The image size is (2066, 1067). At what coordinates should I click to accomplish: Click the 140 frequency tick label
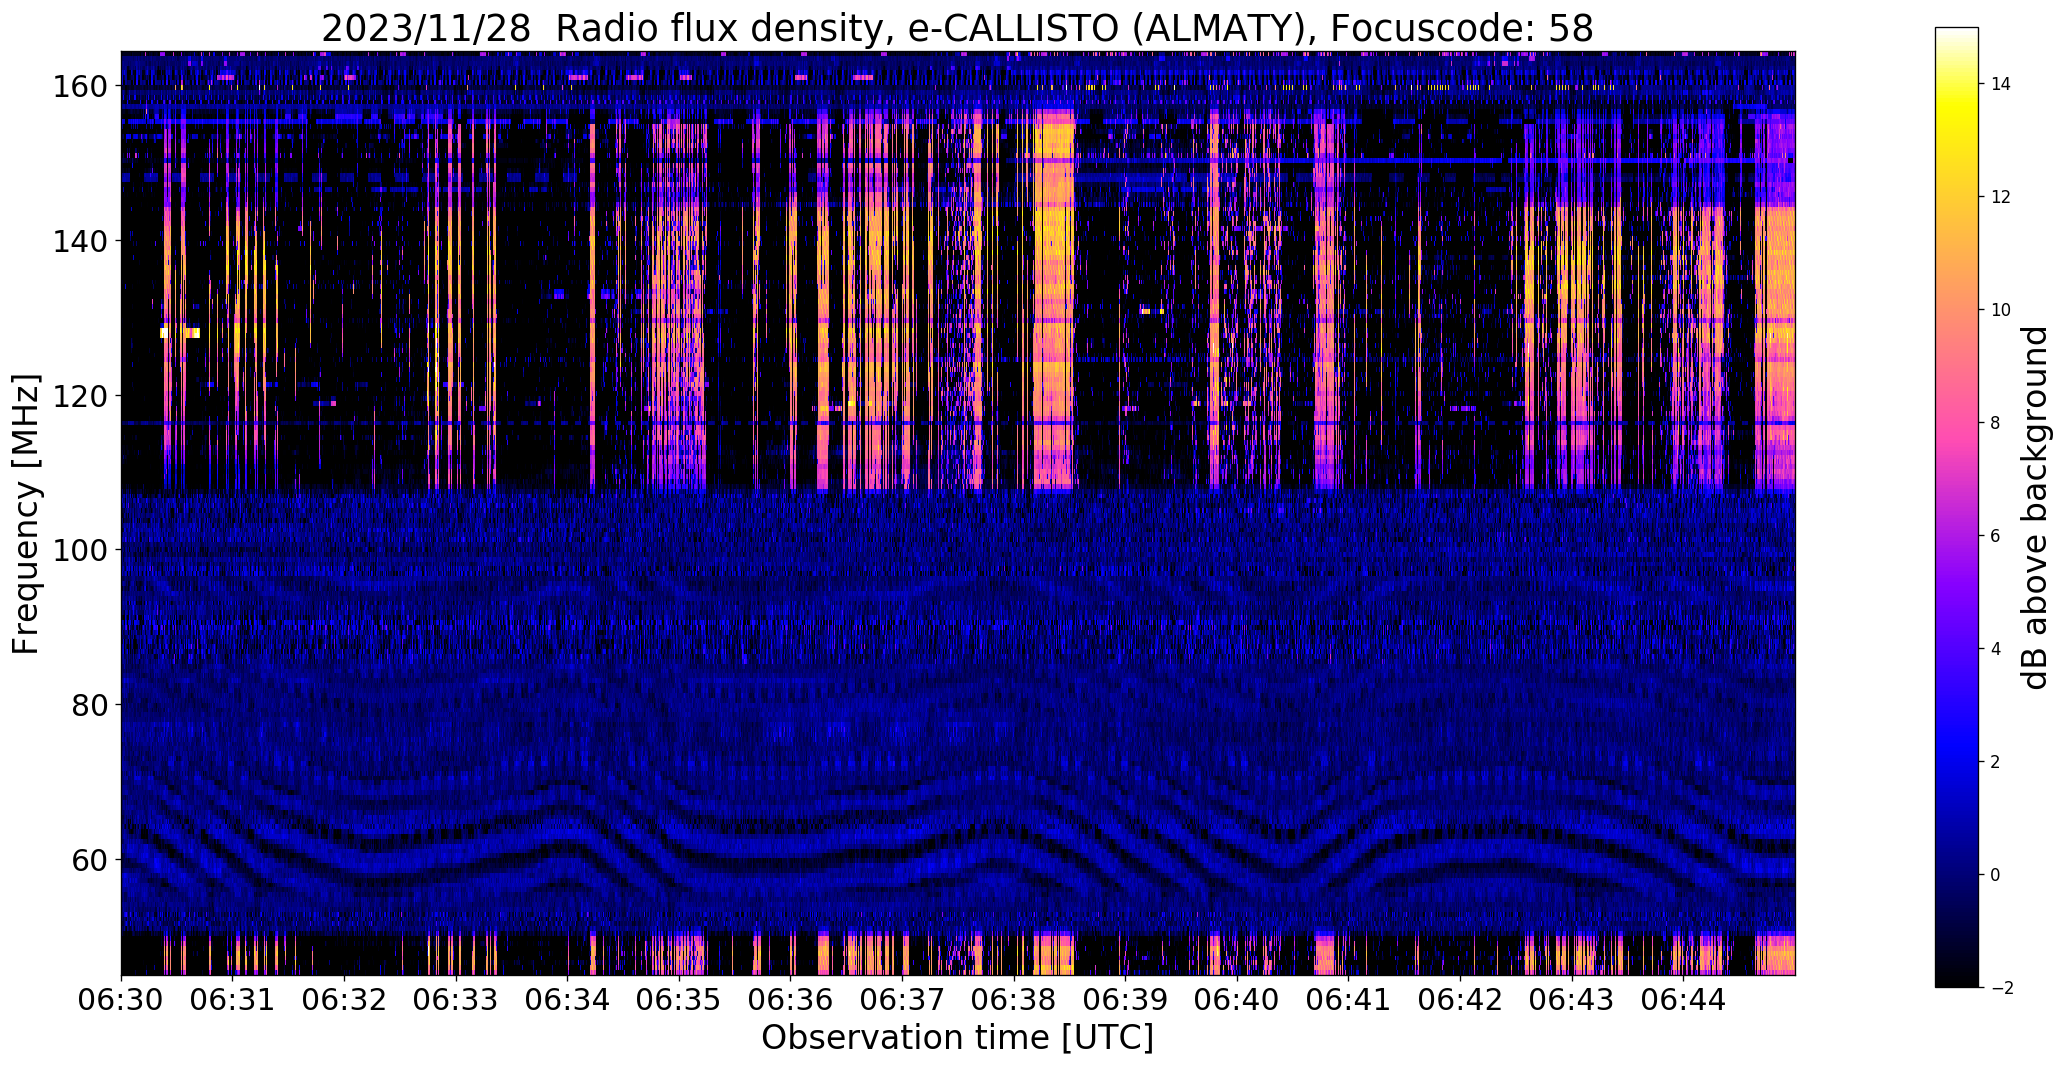pos(78,241)
